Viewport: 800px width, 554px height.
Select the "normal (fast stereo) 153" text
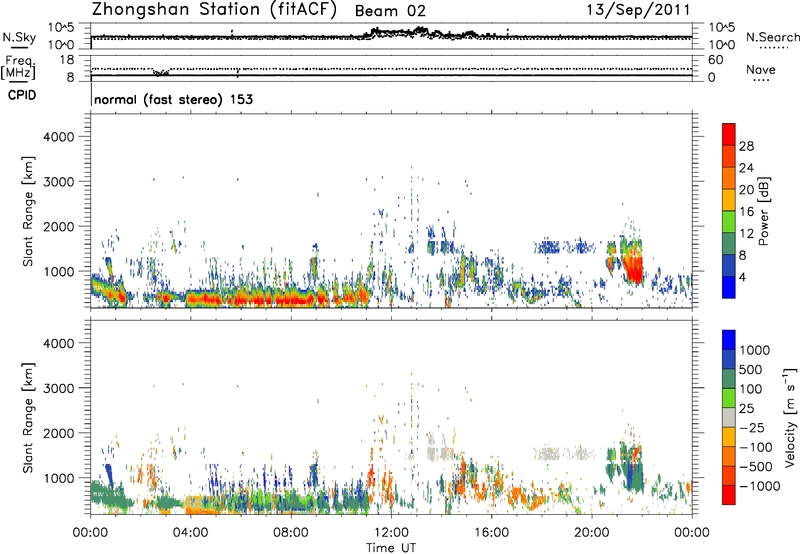173,100
